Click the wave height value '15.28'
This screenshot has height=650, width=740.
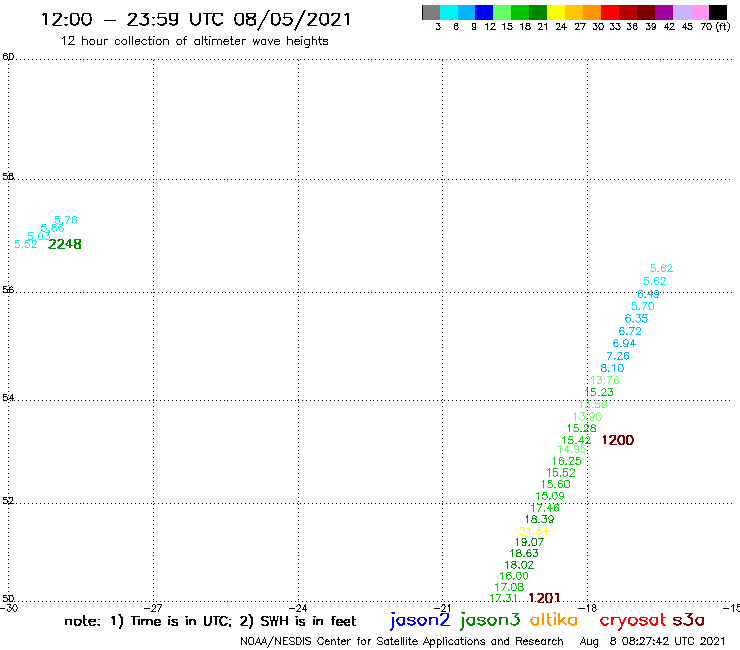point(581,428)
